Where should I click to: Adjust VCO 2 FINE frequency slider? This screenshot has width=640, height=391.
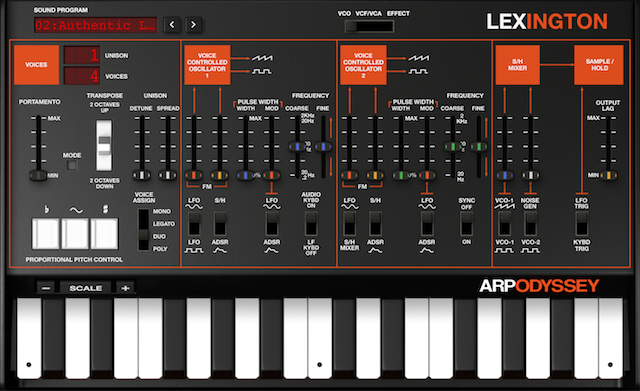[x=478, y=147]
